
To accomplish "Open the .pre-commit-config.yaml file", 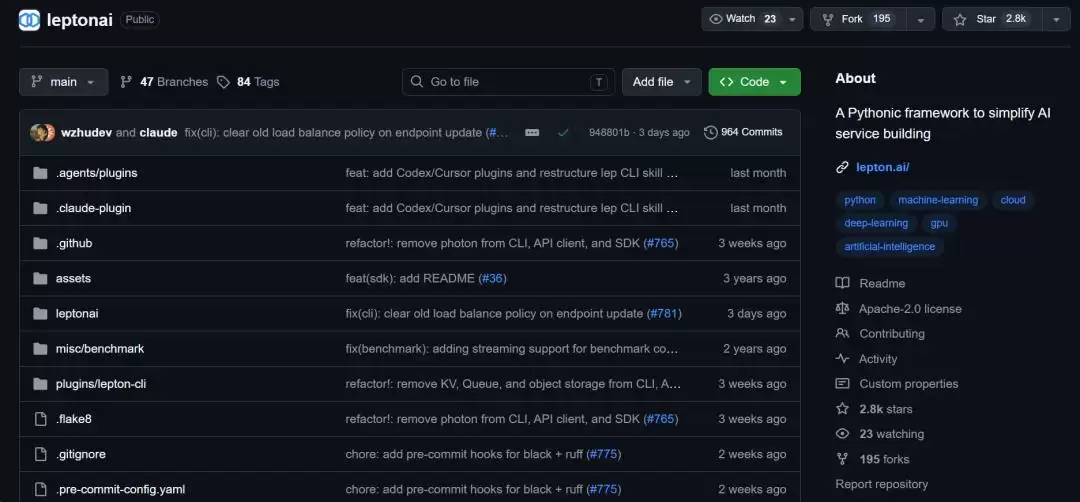I will click(x=121, y=489).
